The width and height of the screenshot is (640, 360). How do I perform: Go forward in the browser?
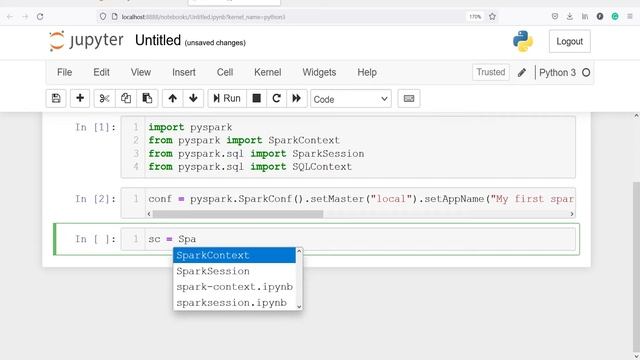pos(25,17)
